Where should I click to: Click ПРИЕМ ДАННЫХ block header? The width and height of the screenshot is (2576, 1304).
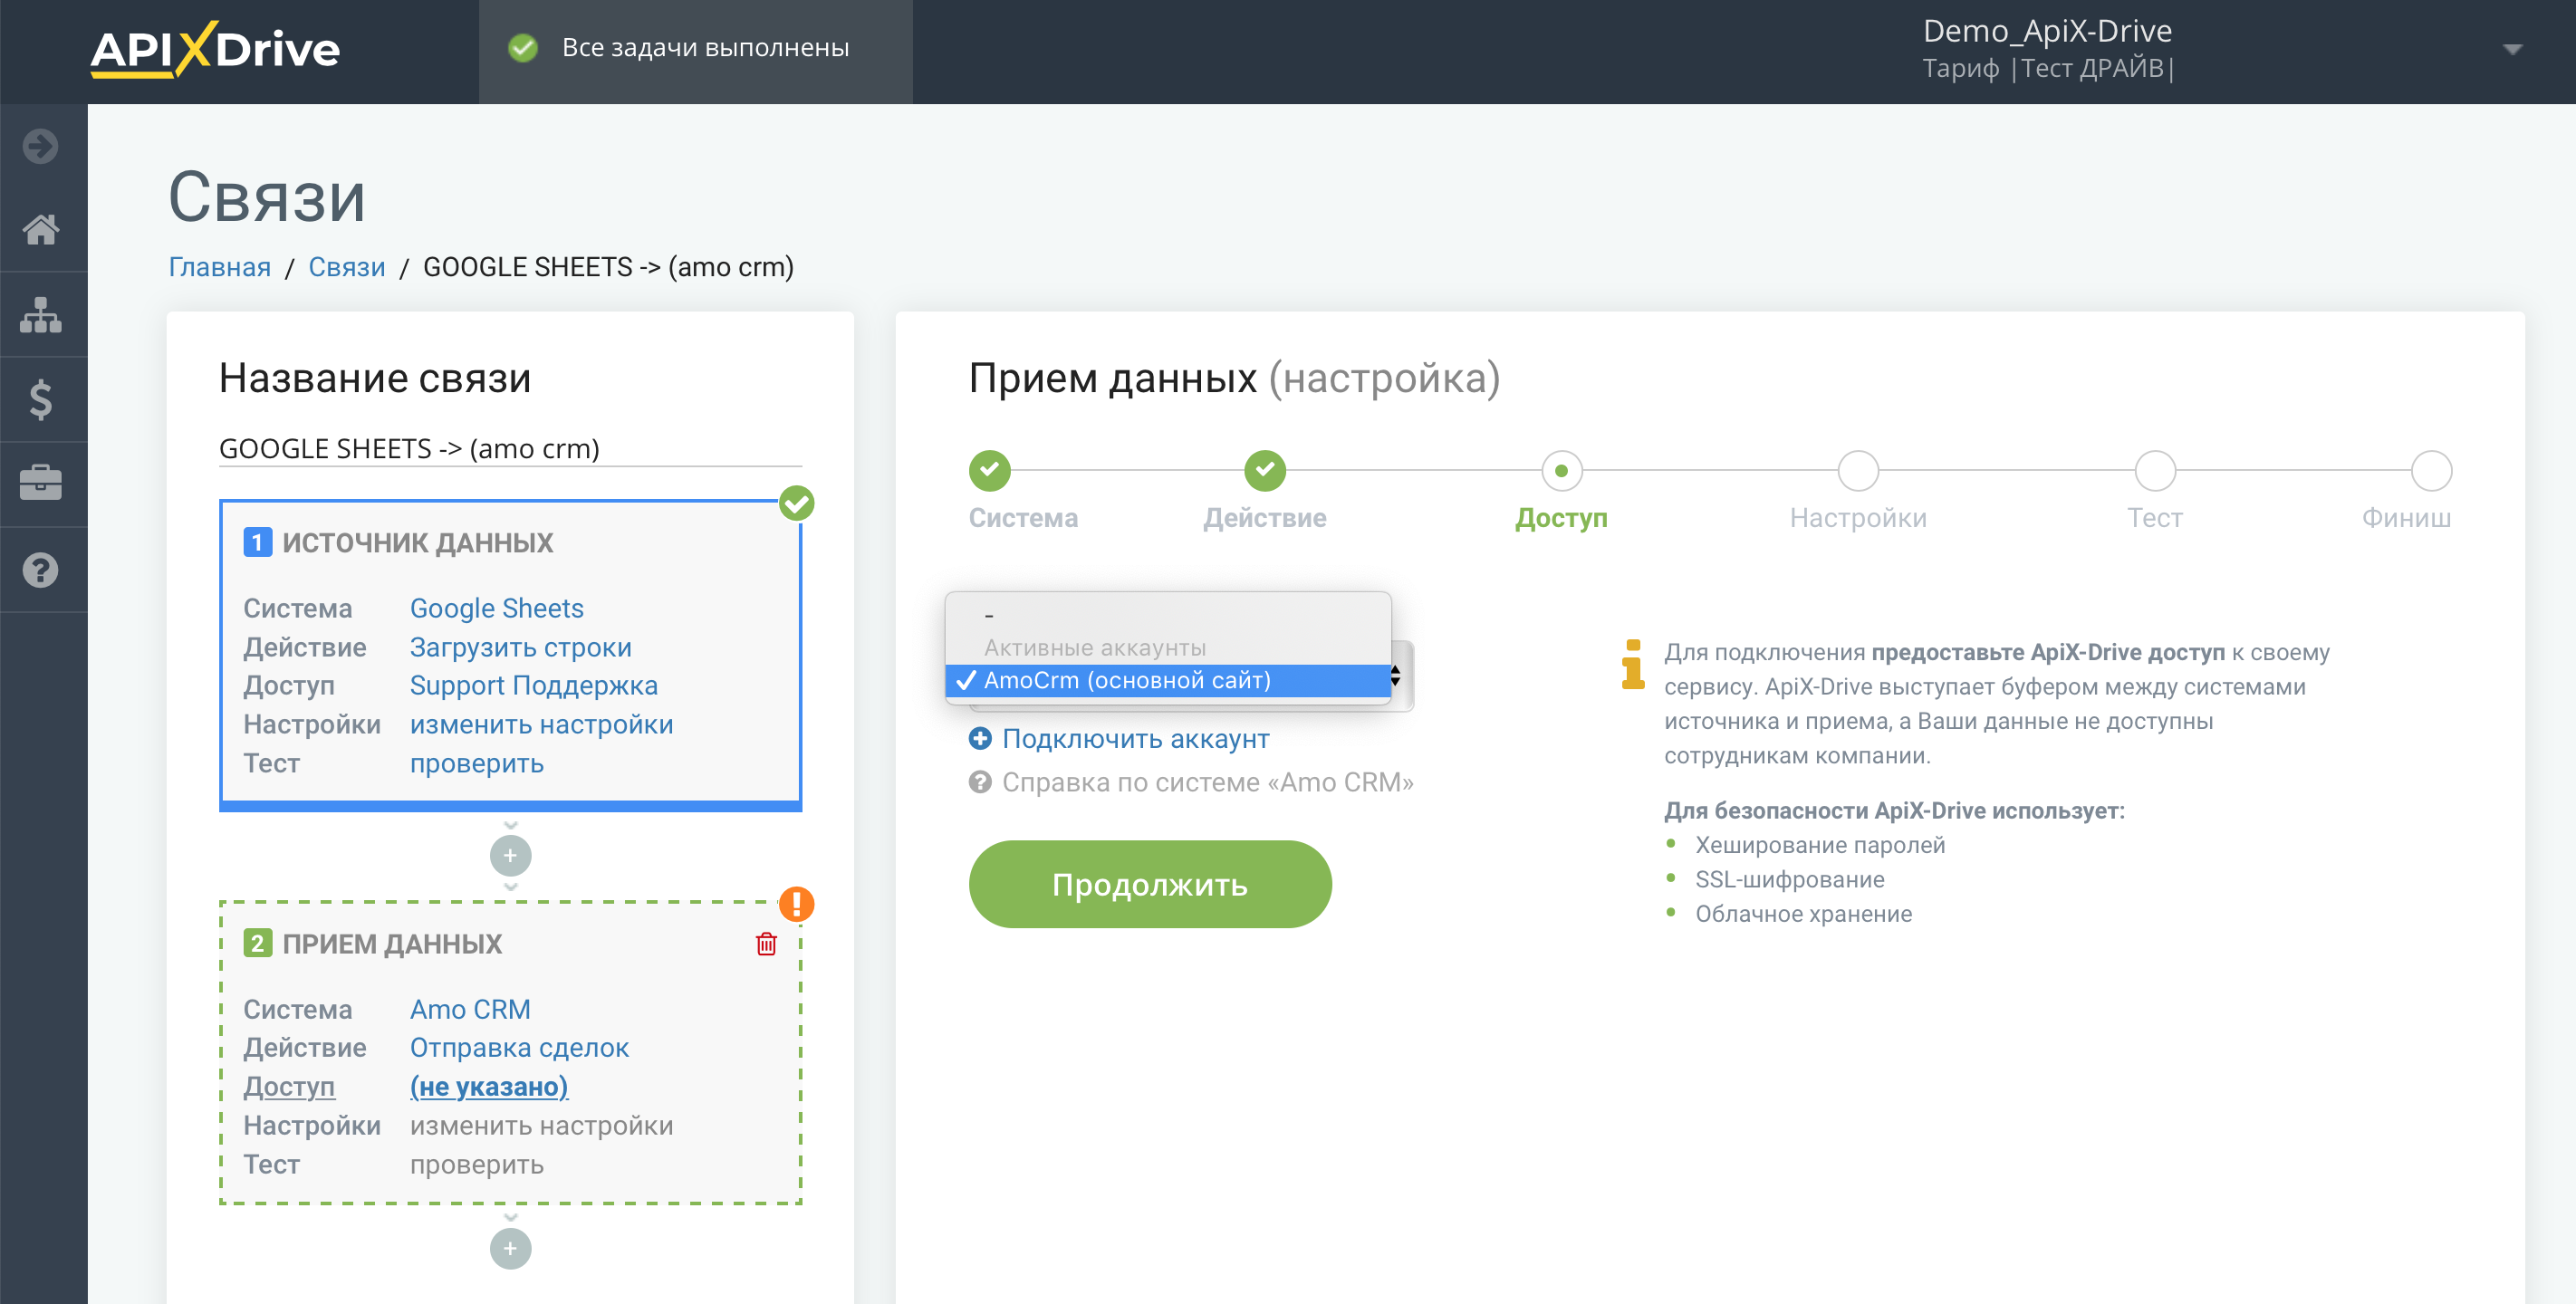(x=392, y=944)
